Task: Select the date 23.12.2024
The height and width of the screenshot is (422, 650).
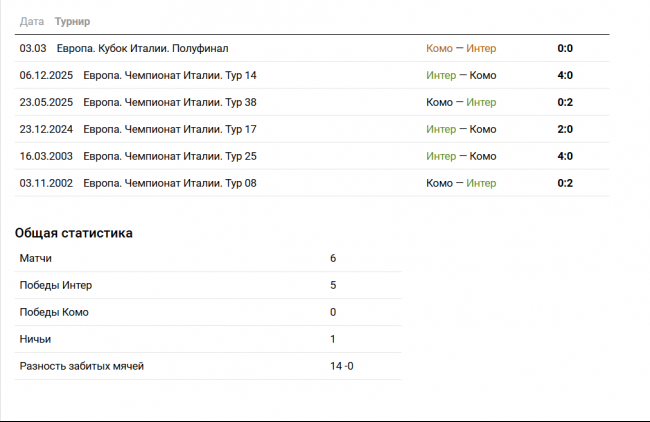Action: pos(46,129)
